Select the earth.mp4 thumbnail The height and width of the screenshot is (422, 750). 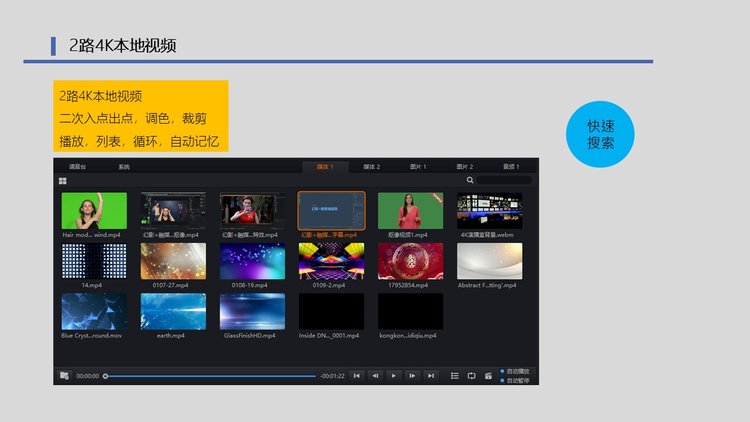[x=173, y=312]
